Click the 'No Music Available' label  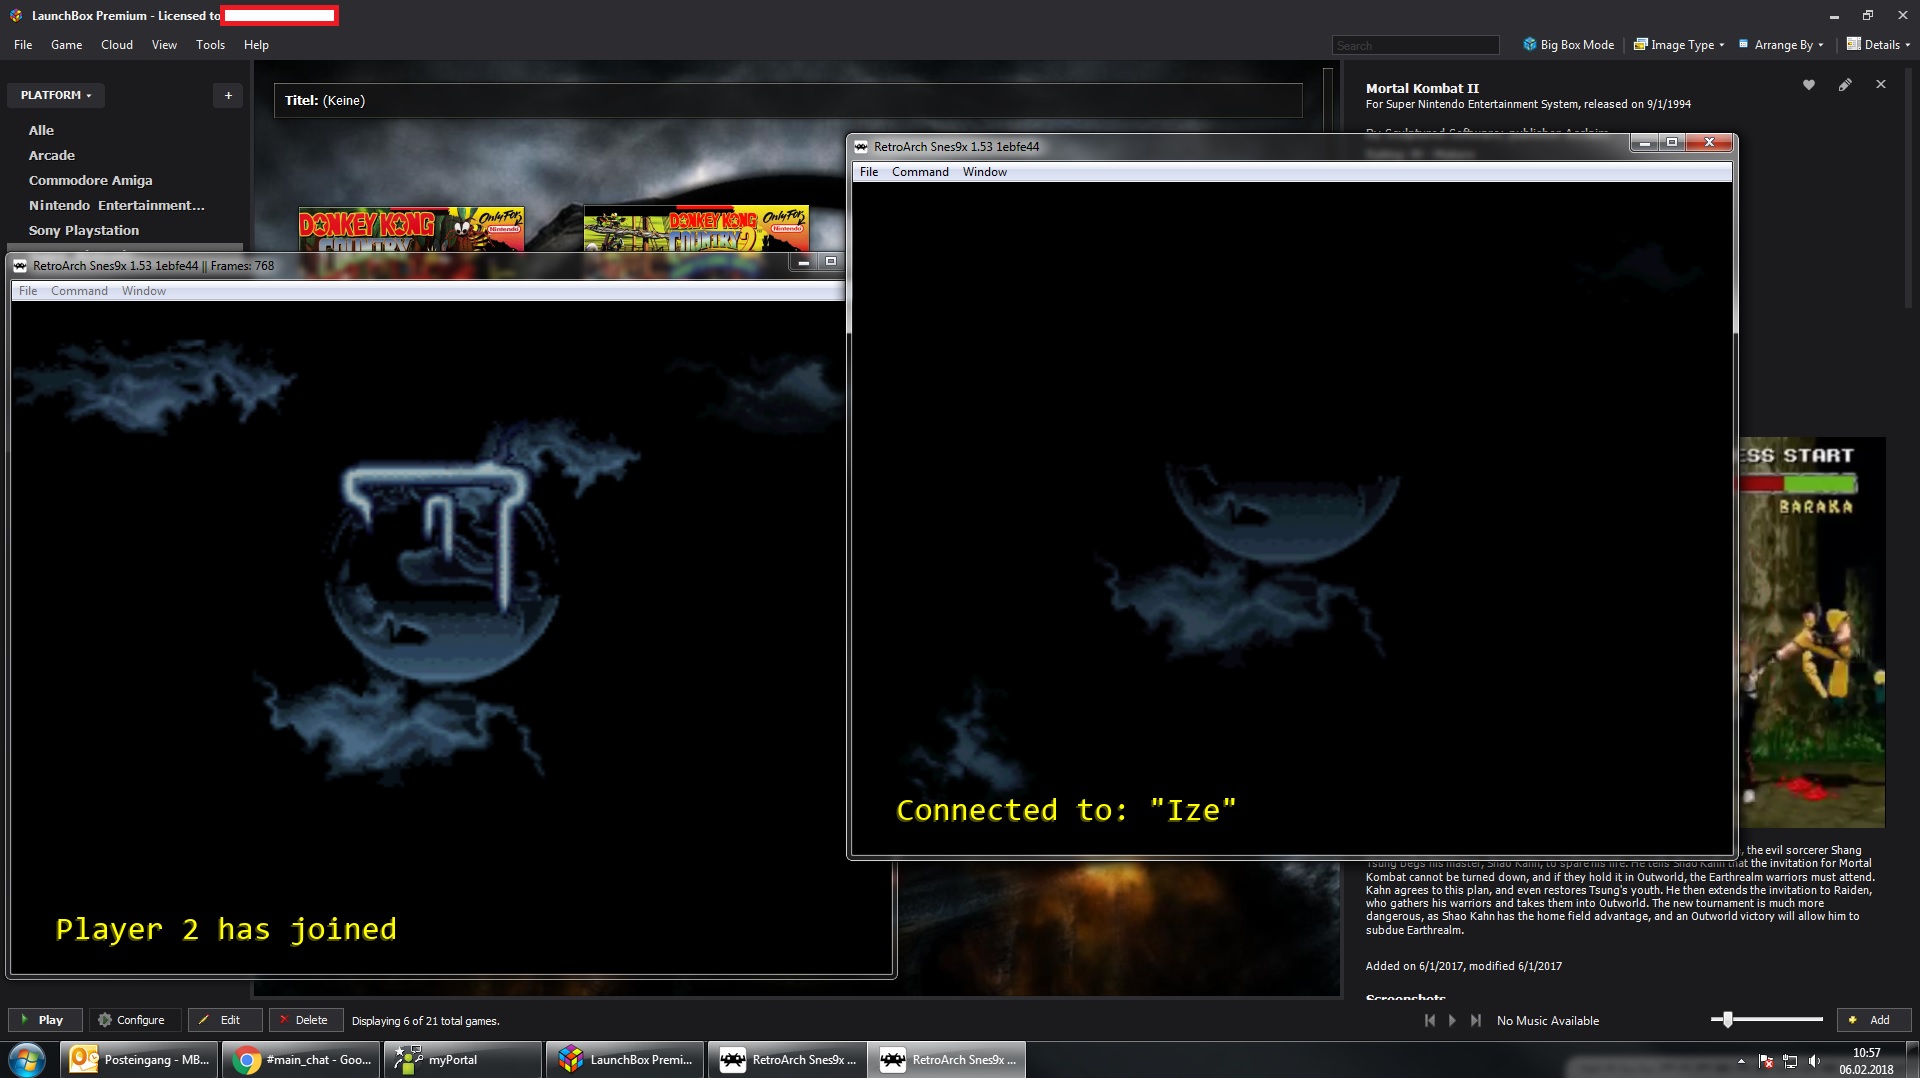pos(1548,1021)
